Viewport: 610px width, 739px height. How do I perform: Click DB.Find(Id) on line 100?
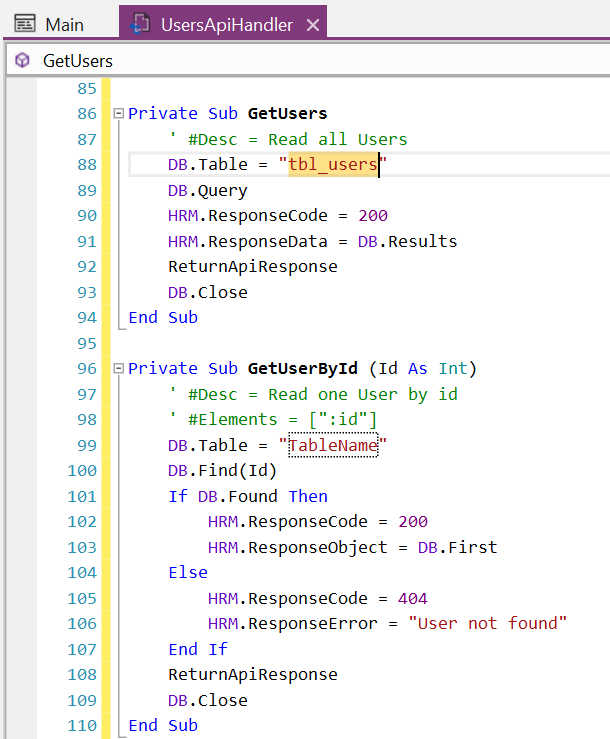point(223,470)
